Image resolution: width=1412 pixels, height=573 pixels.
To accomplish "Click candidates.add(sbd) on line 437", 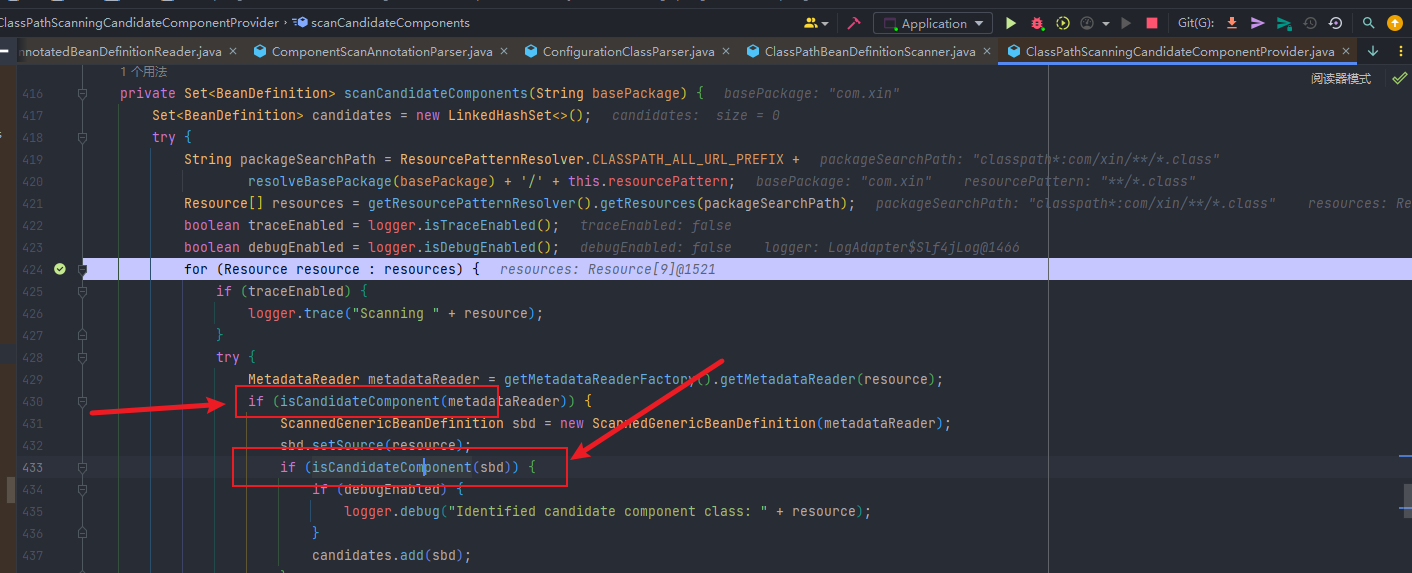I will (x=391, y=555).
